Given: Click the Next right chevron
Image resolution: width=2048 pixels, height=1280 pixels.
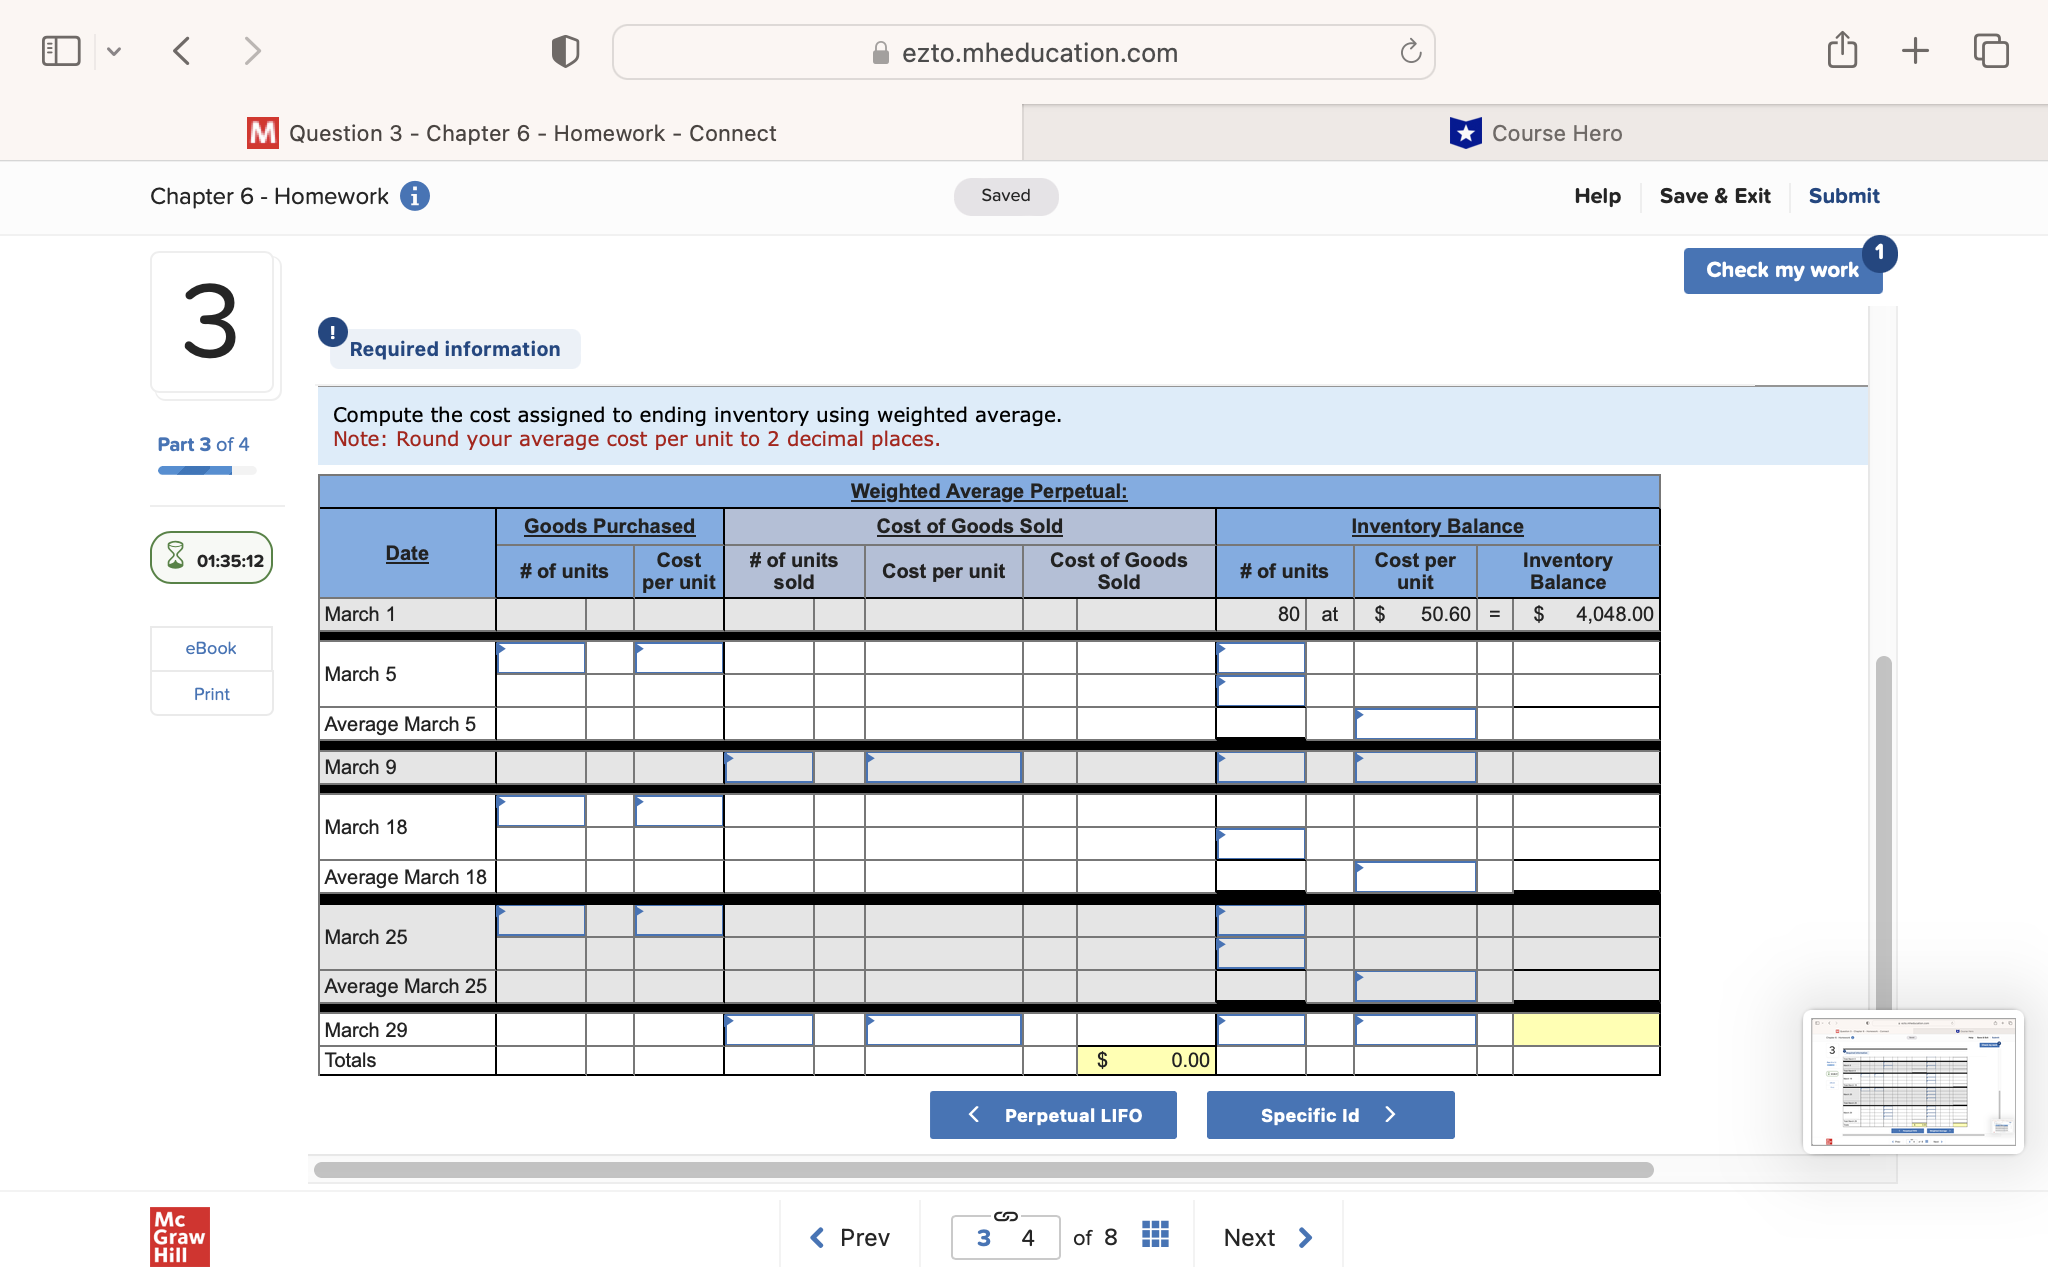Looking at the screenshot, I should pyautogui.click(x=1306, y=1237).
